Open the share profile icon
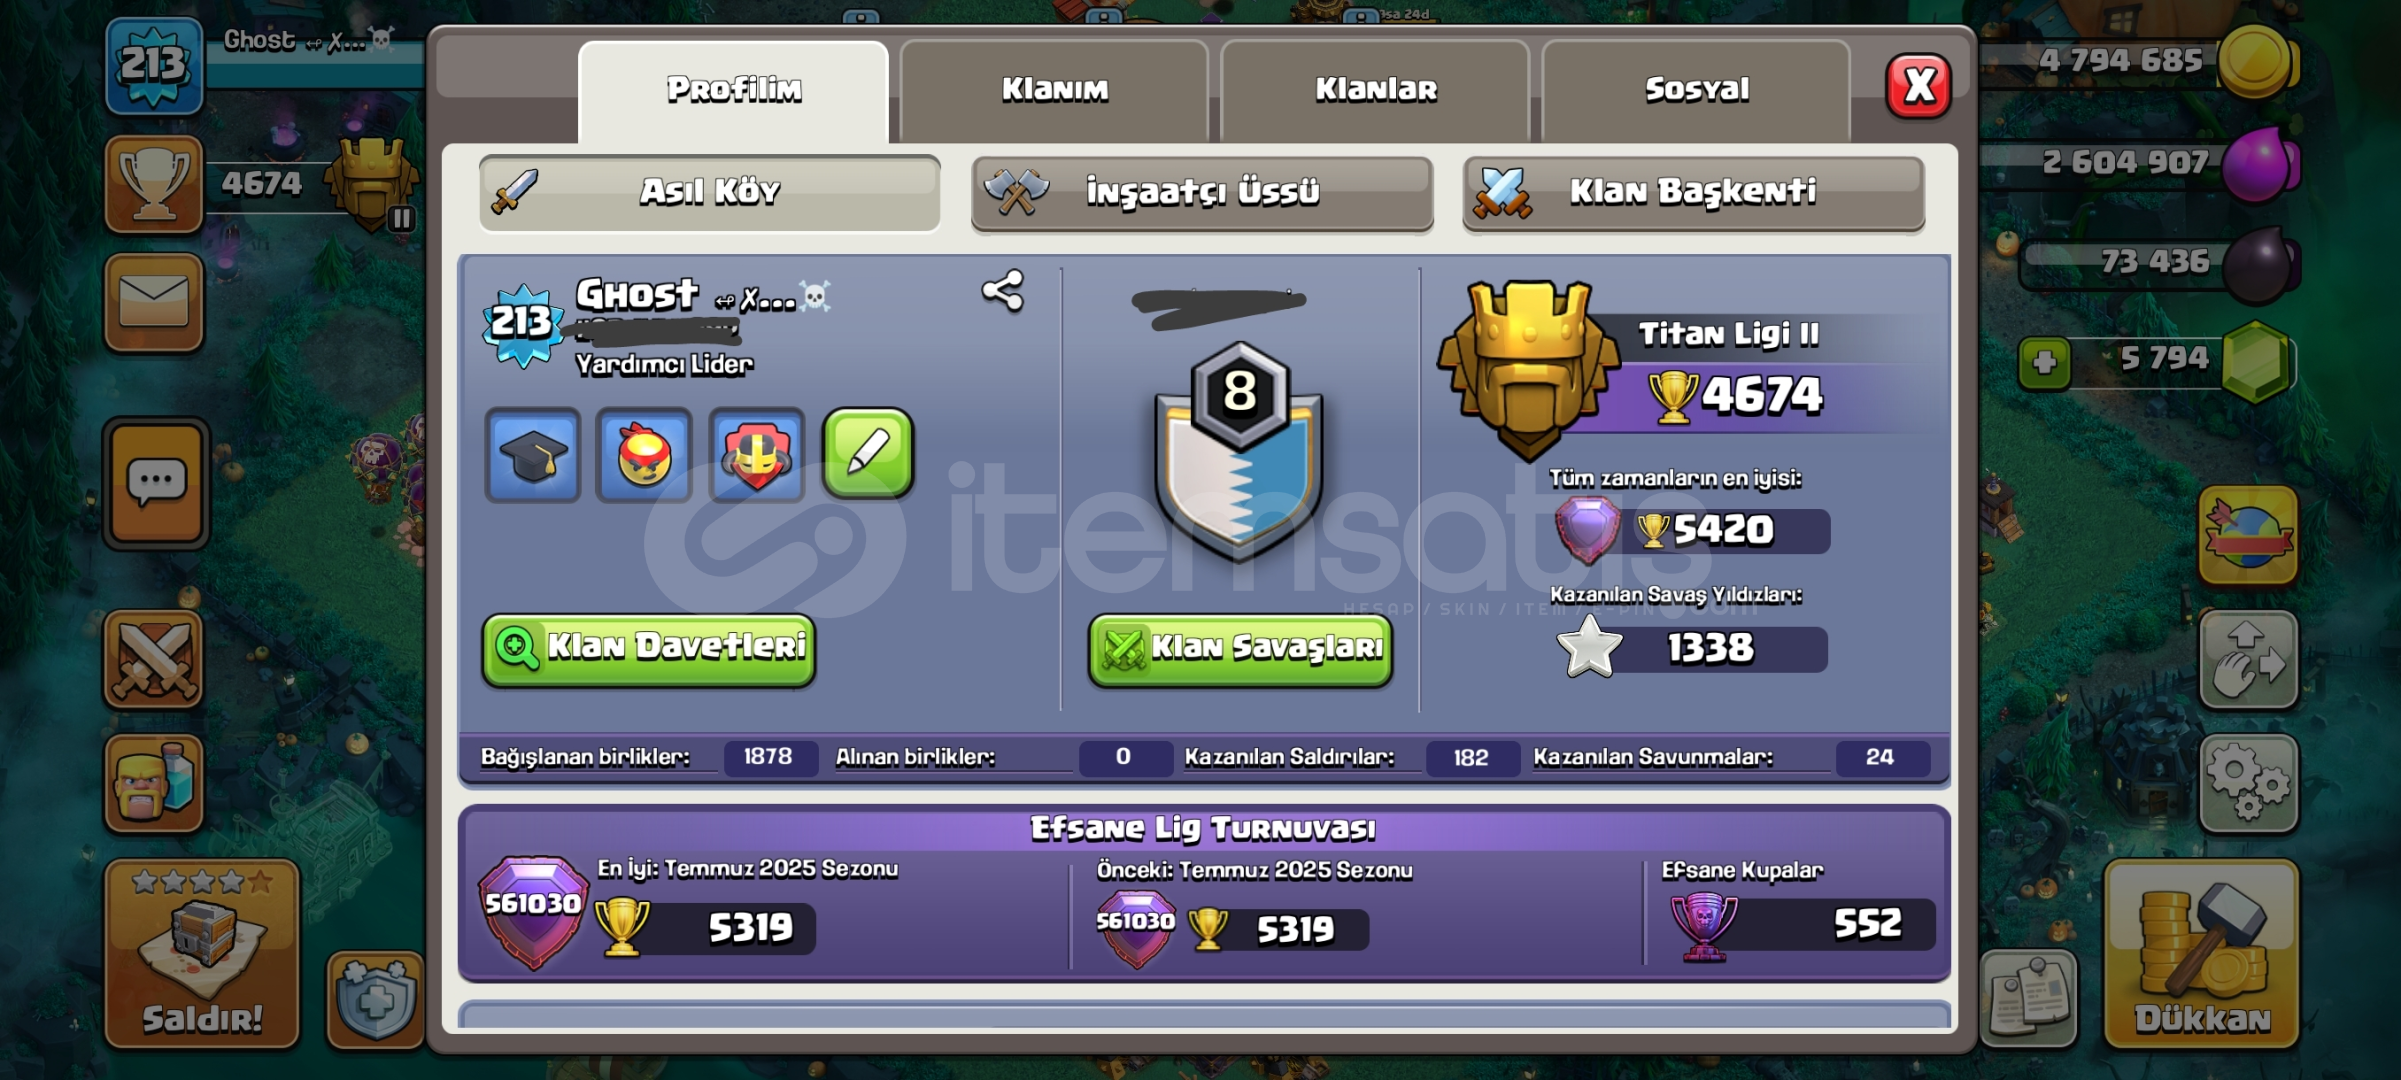Viewport: 2401px width, 1080px height. point(1003,291)
